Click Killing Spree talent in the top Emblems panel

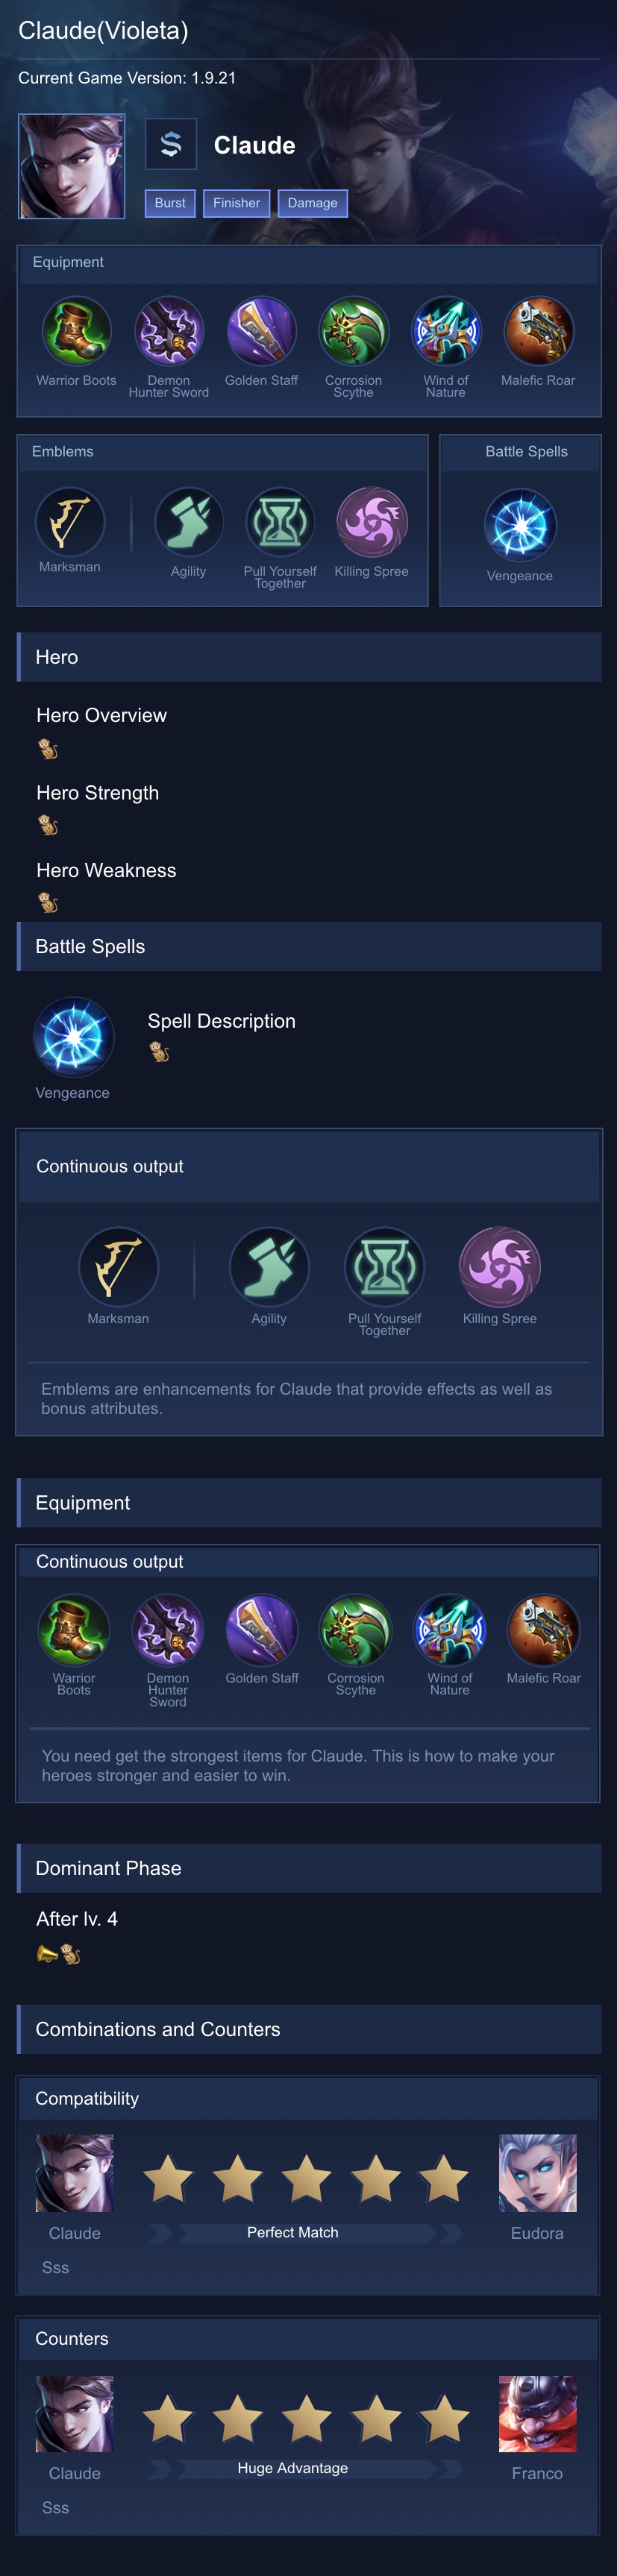(x=371, y=522)
